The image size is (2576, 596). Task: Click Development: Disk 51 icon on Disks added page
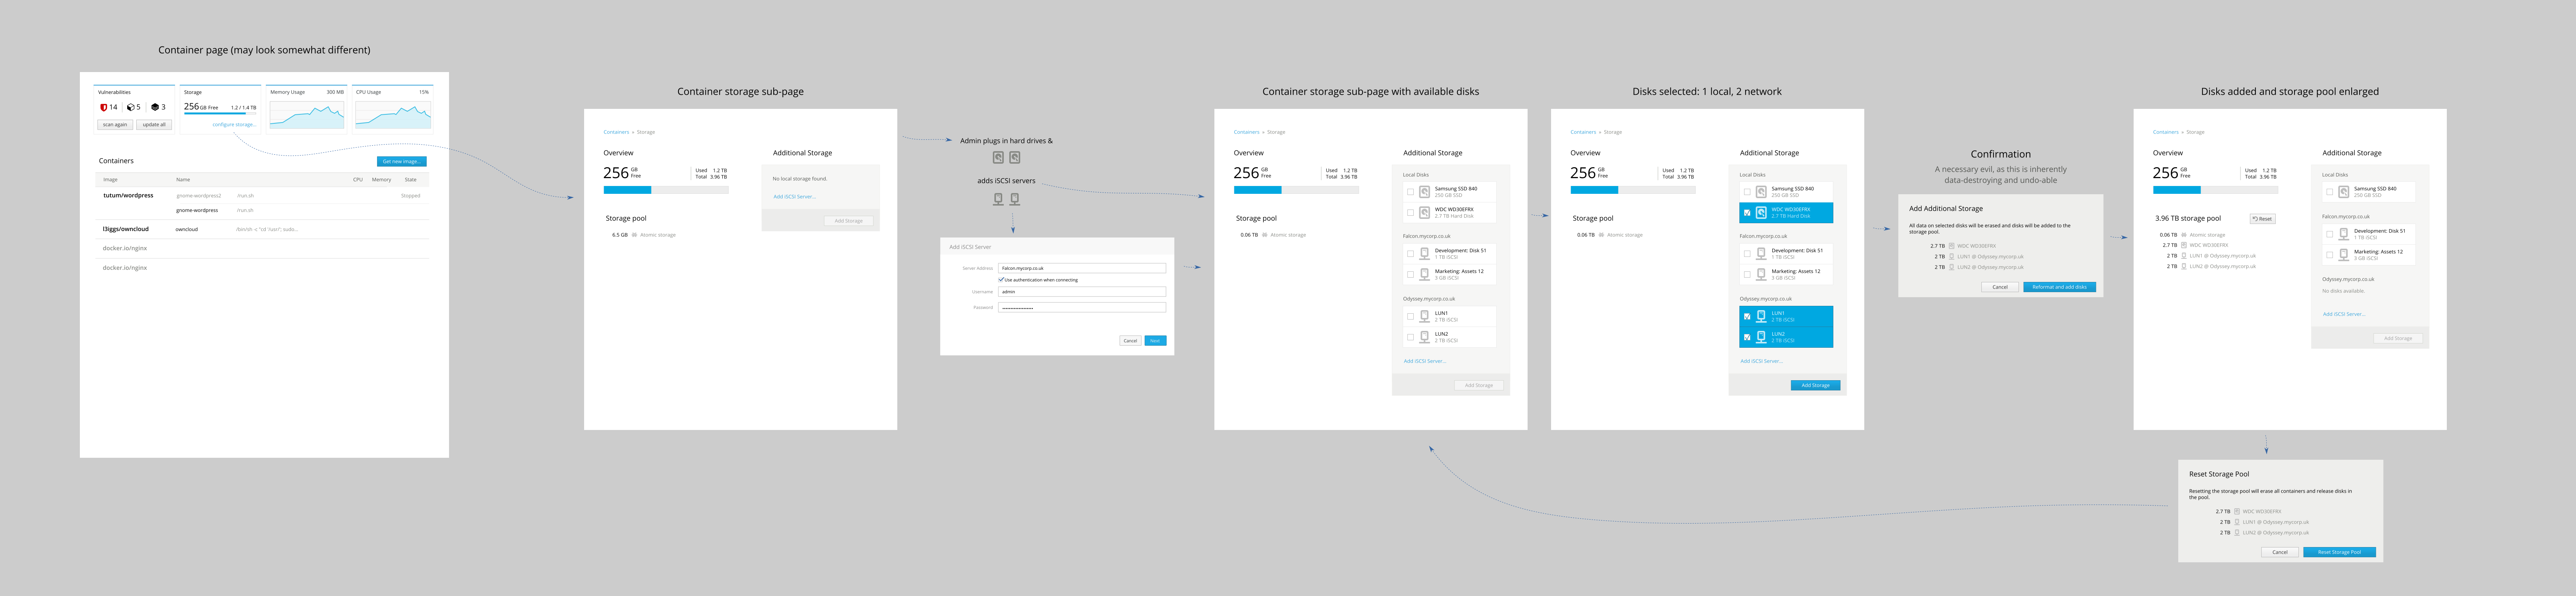pyautogui.click(x=2344, y=234)
